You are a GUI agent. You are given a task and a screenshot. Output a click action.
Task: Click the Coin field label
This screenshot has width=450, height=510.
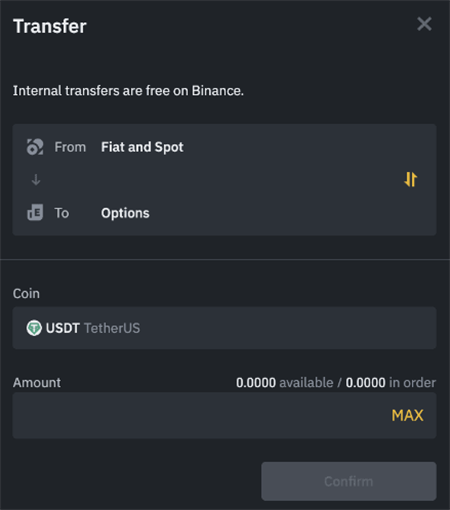click(26, 294)
